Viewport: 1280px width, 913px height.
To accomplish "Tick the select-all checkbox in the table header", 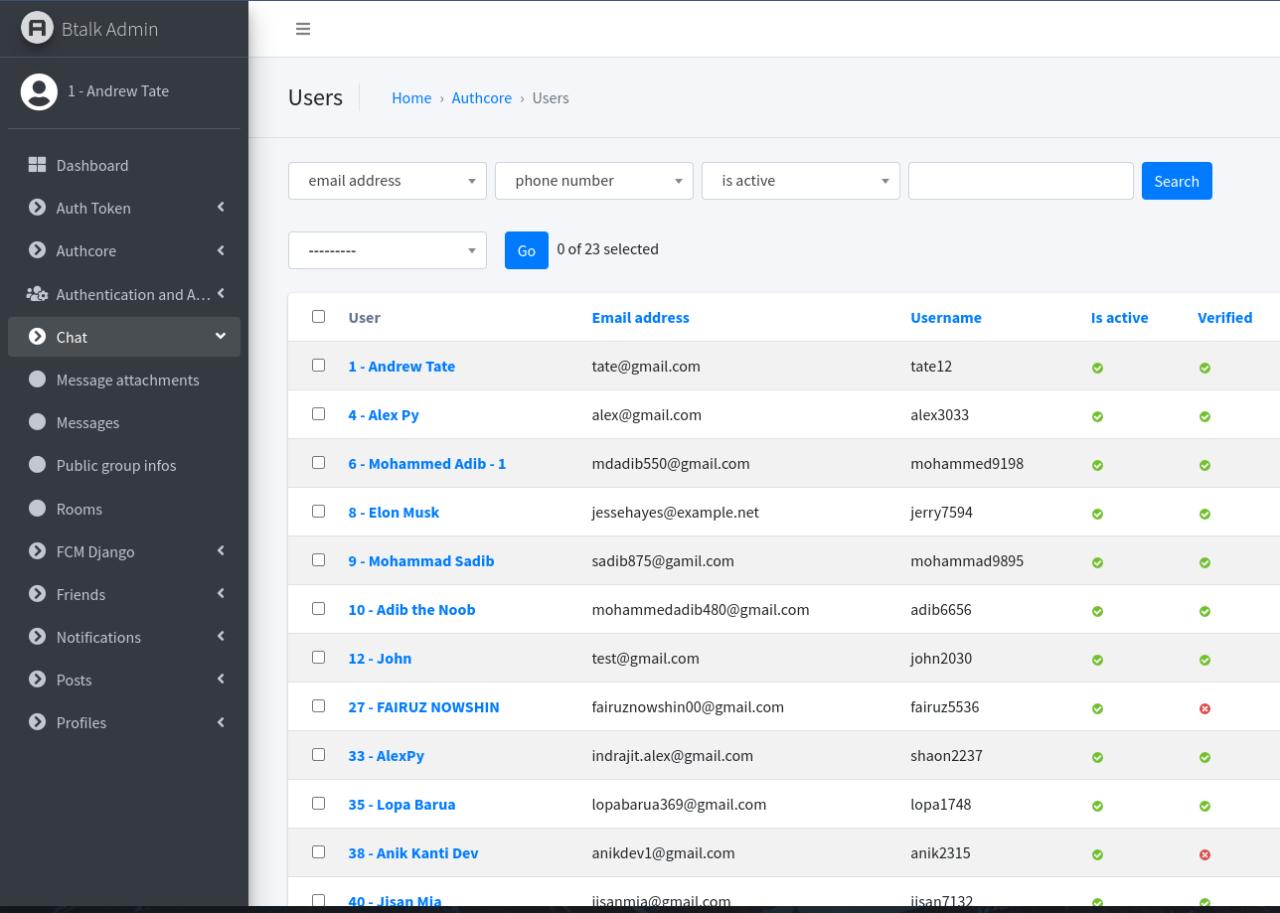I will coord(319,316).
